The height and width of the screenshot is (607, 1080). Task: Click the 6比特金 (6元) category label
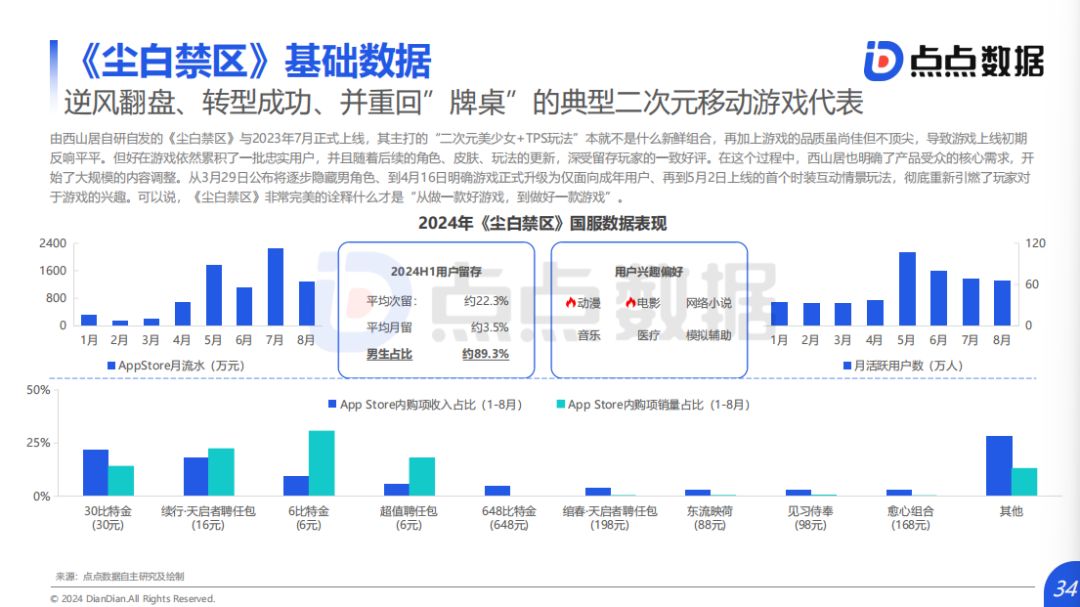(x=309, y=518)
